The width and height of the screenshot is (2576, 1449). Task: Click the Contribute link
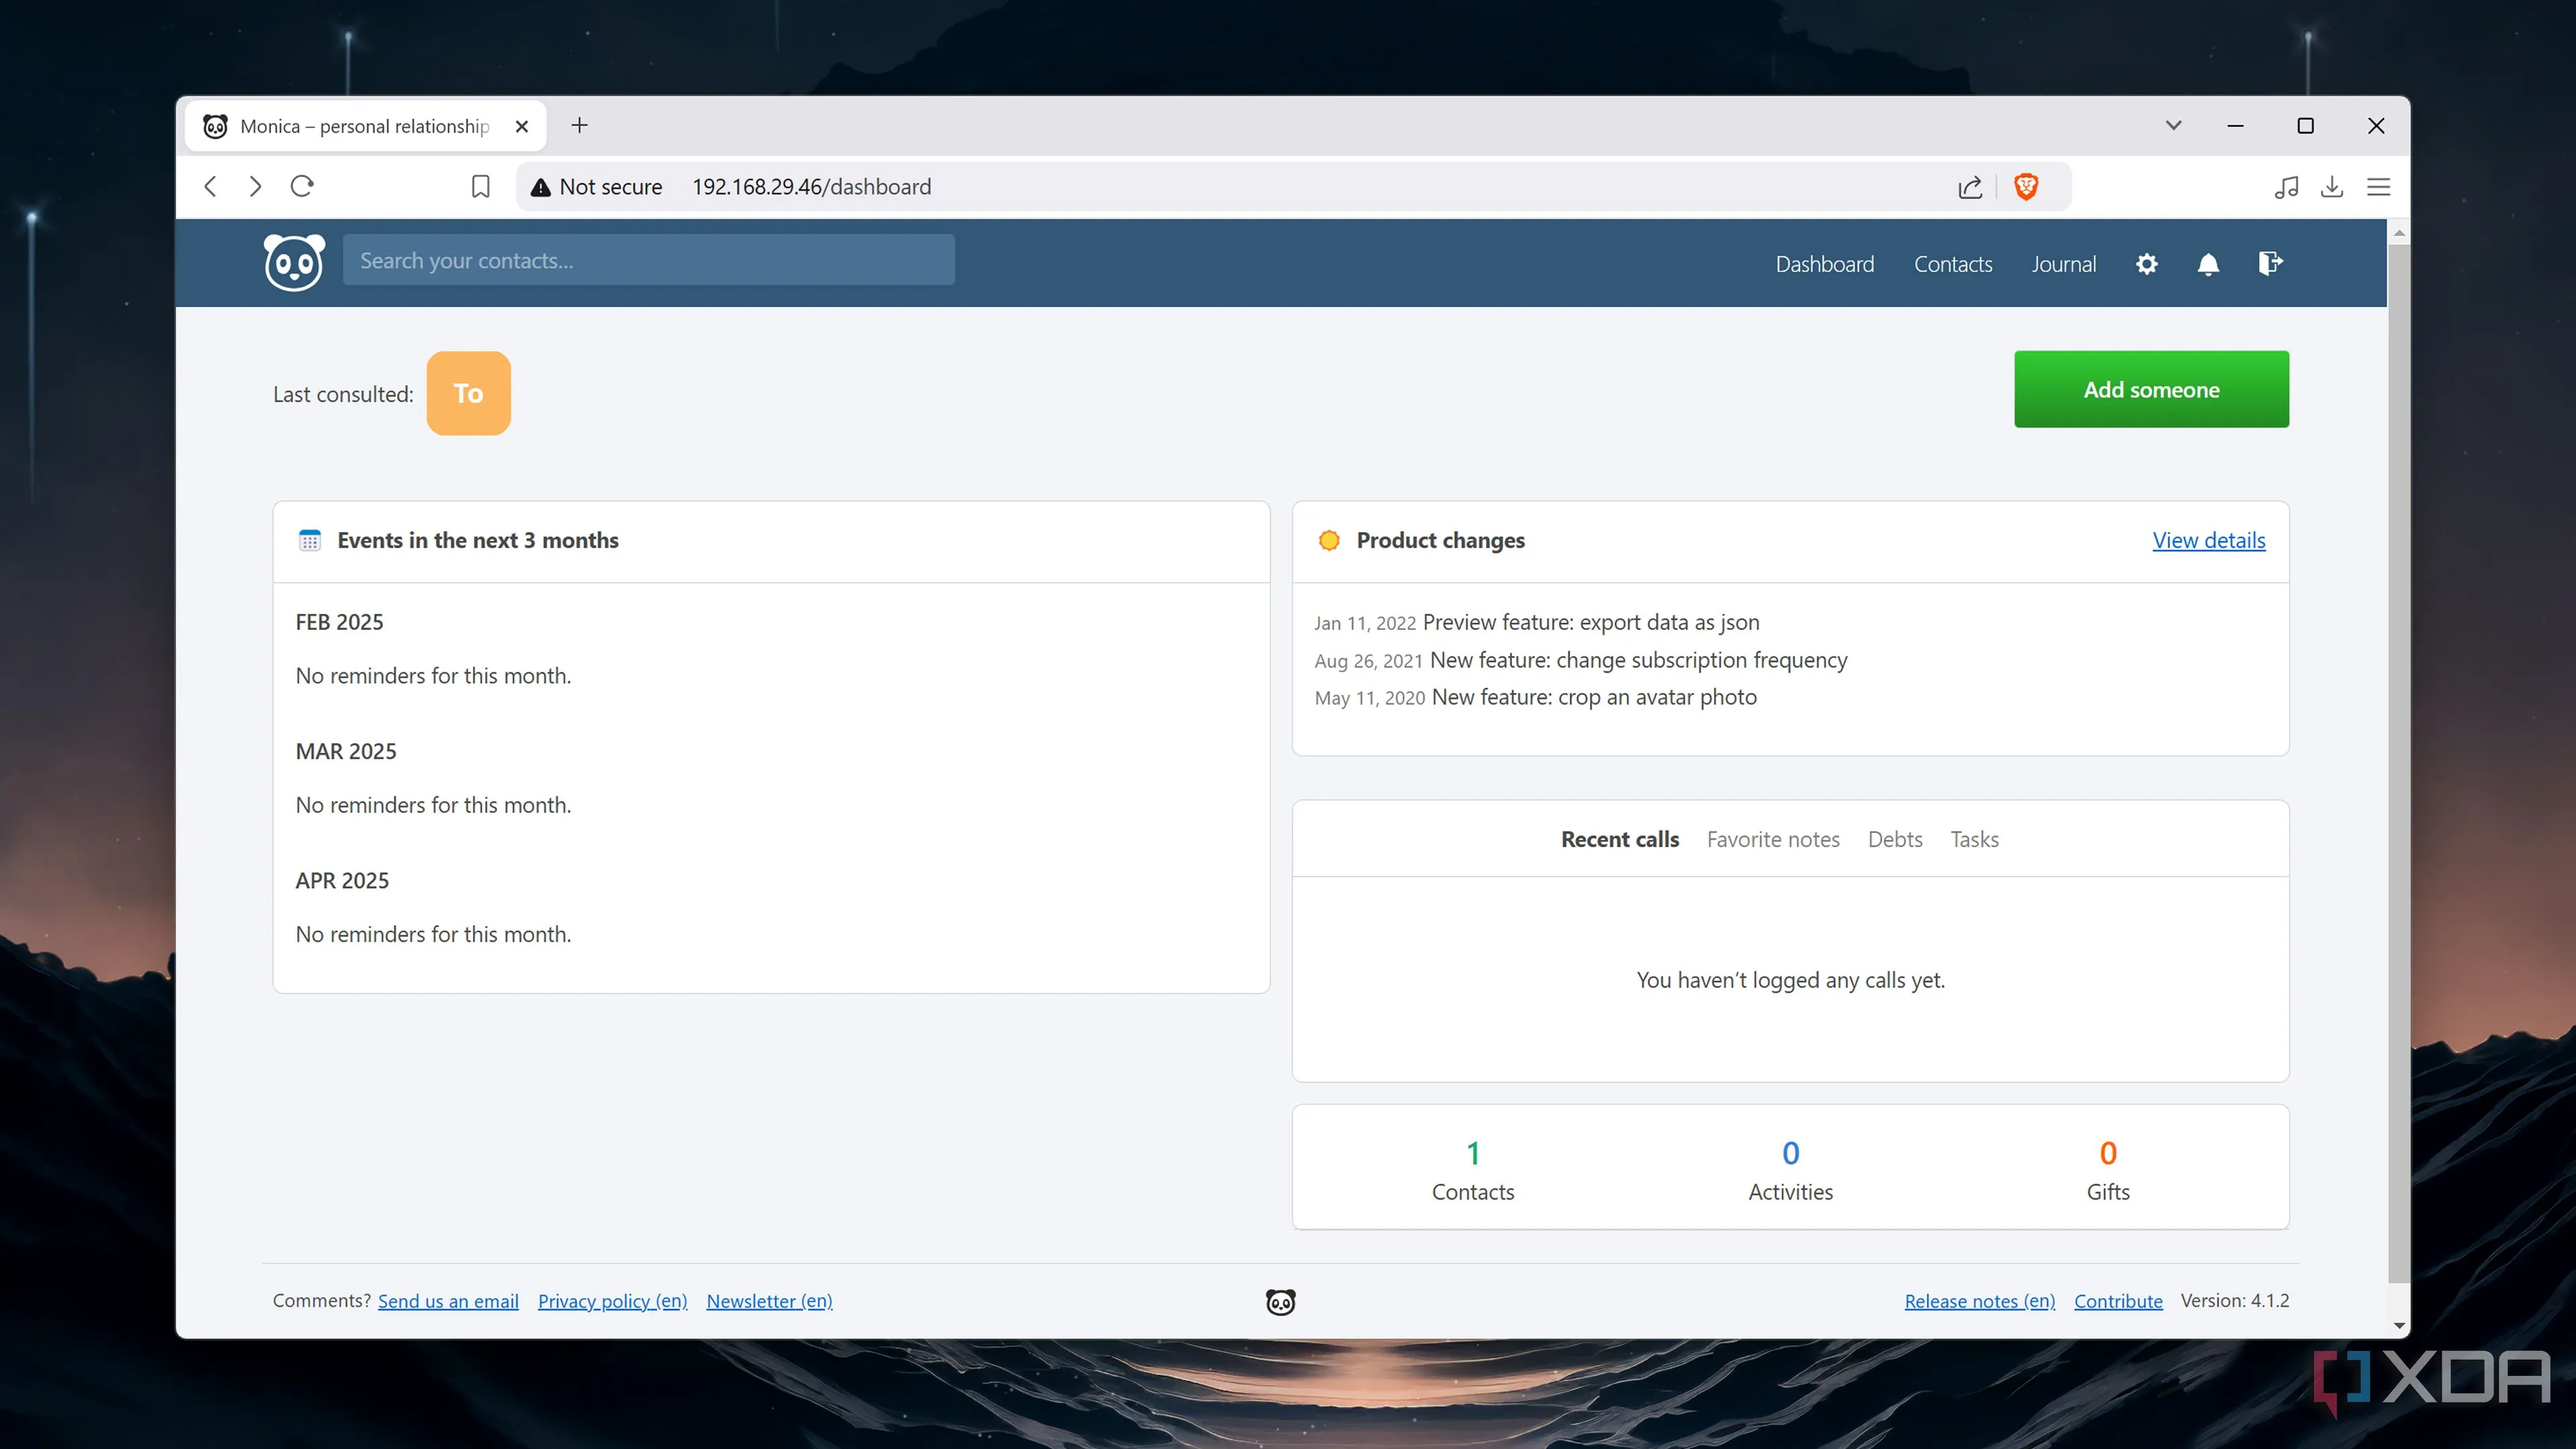pos(2118,1300)
